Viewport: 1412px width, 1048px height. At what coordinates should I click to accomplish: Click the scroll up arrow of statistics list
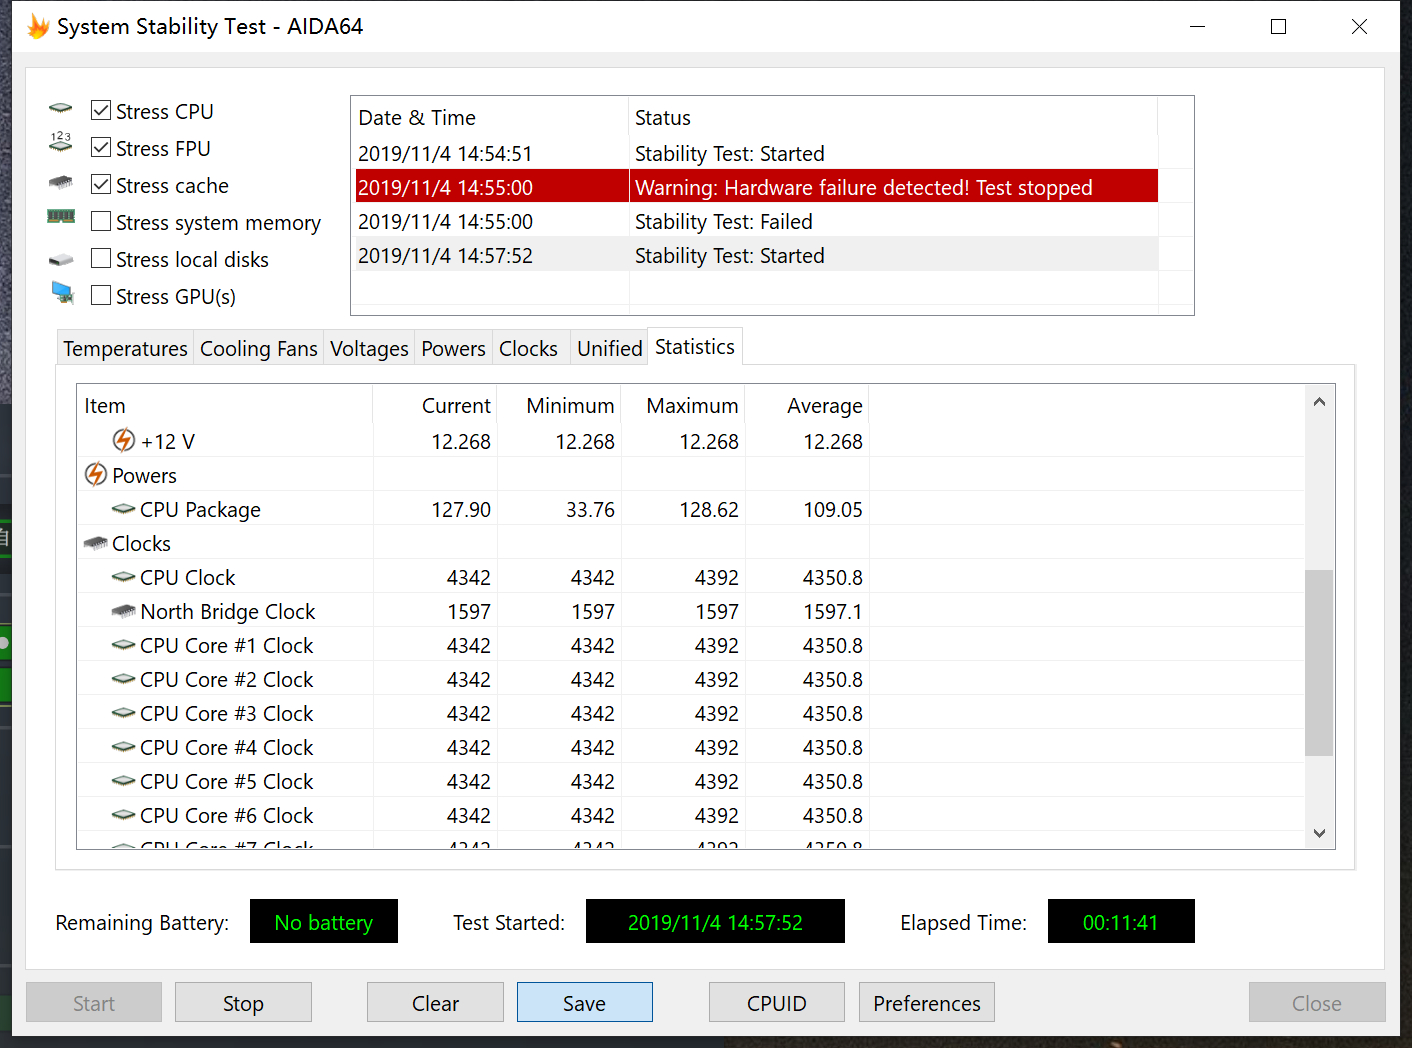[x=1319, y=402]
